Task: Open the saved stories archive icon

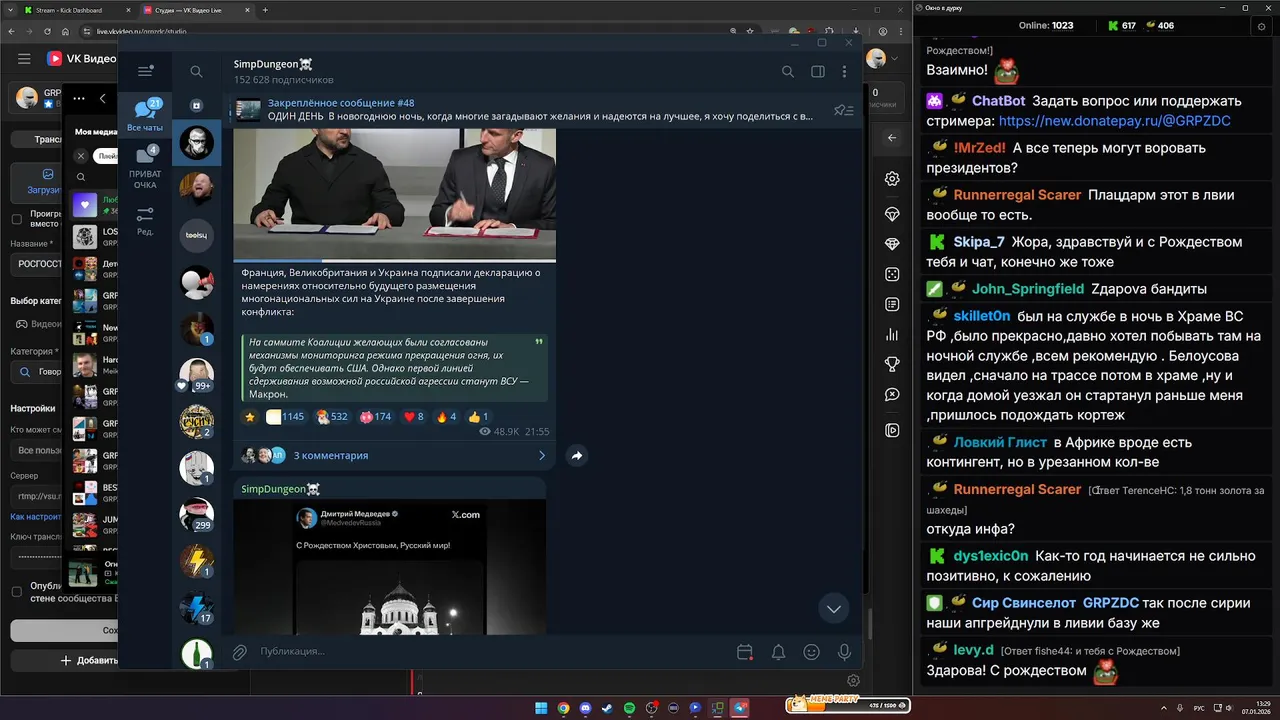Action: tap(197, 105)
